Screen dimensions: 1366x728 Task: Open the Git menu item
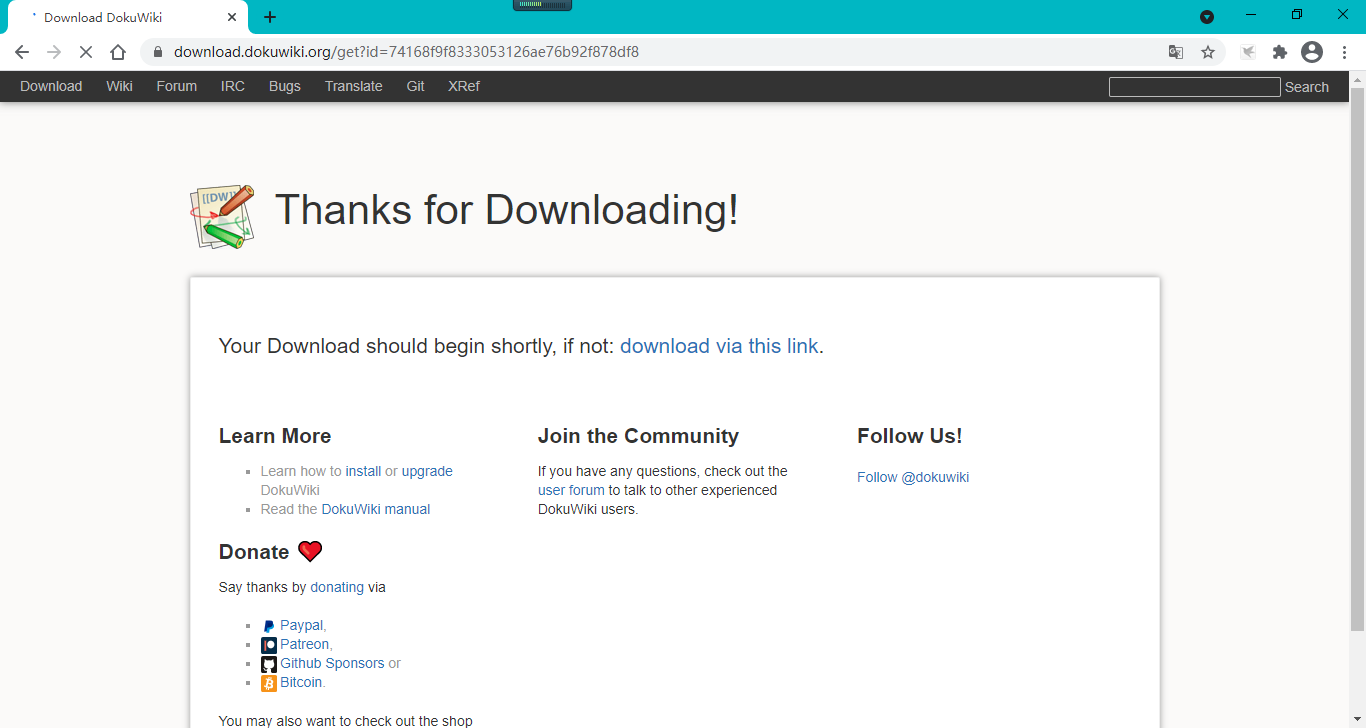tap(415, 86)
